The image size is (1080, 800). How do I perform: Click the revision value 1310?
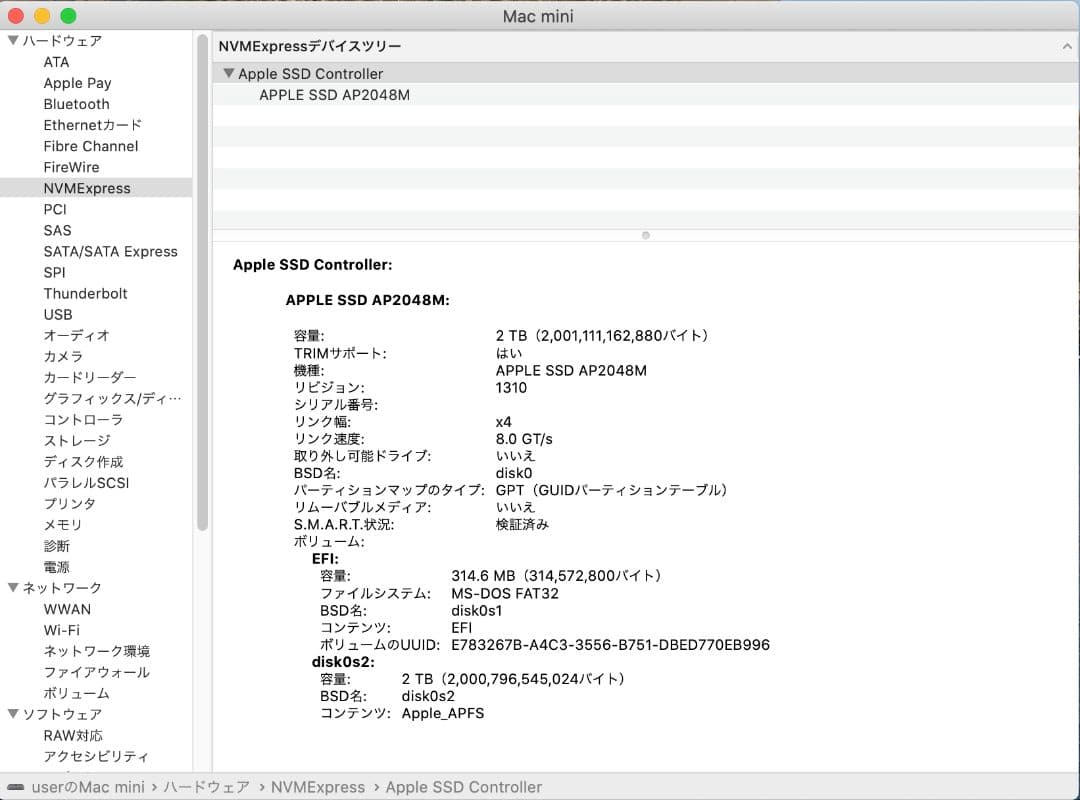click(511, 387)
